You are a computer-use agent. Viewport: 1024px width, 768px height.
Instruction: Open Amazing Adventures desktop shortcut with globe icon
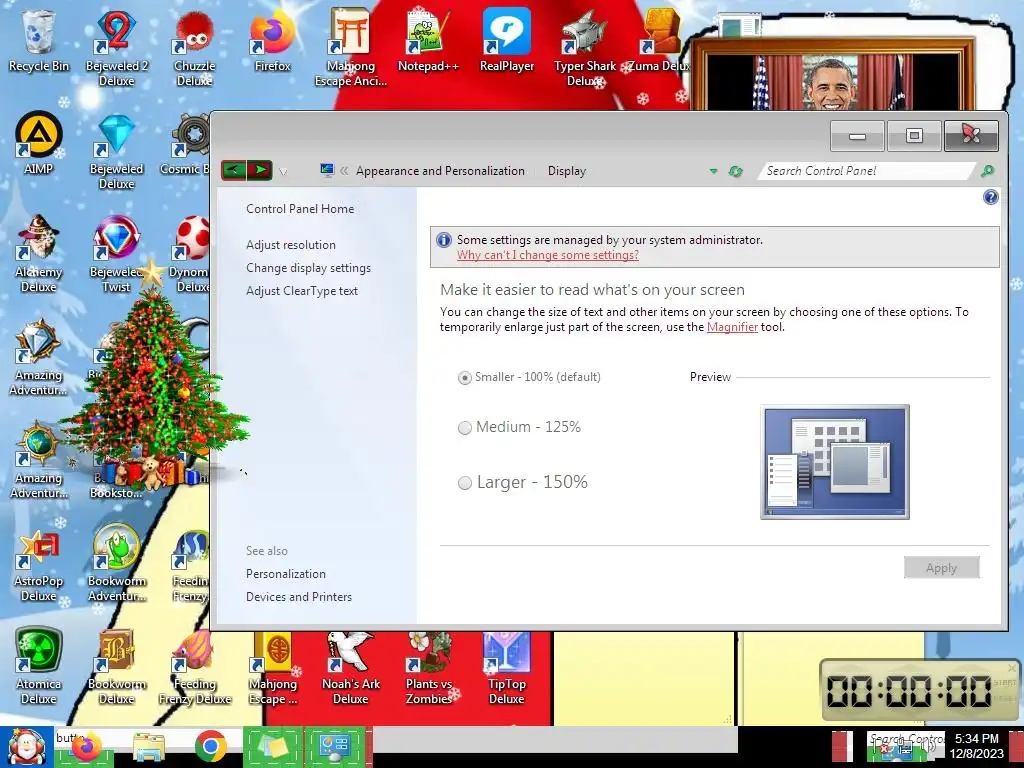[x=39, y=460]
